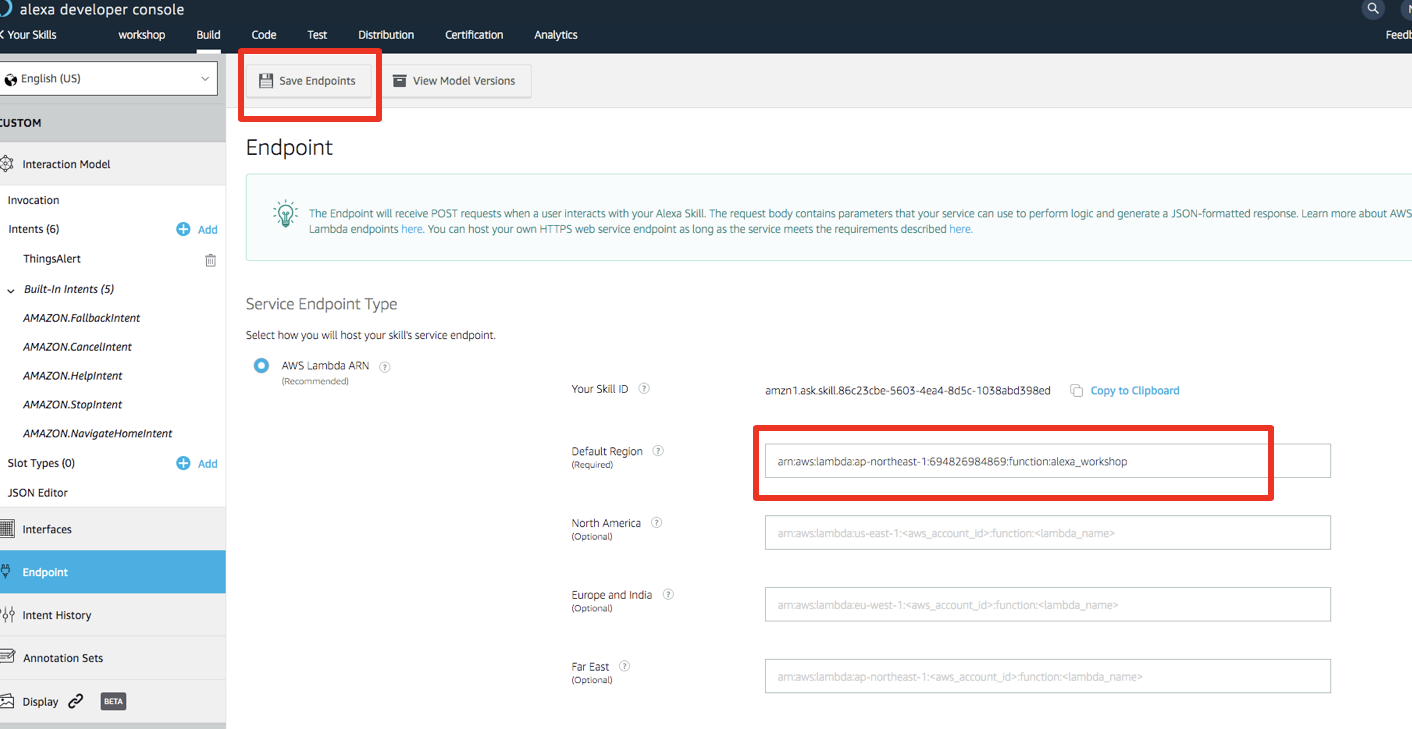Open Display section in sidebar
This screenshot has height=729, width=1412.
pos(110,701)
